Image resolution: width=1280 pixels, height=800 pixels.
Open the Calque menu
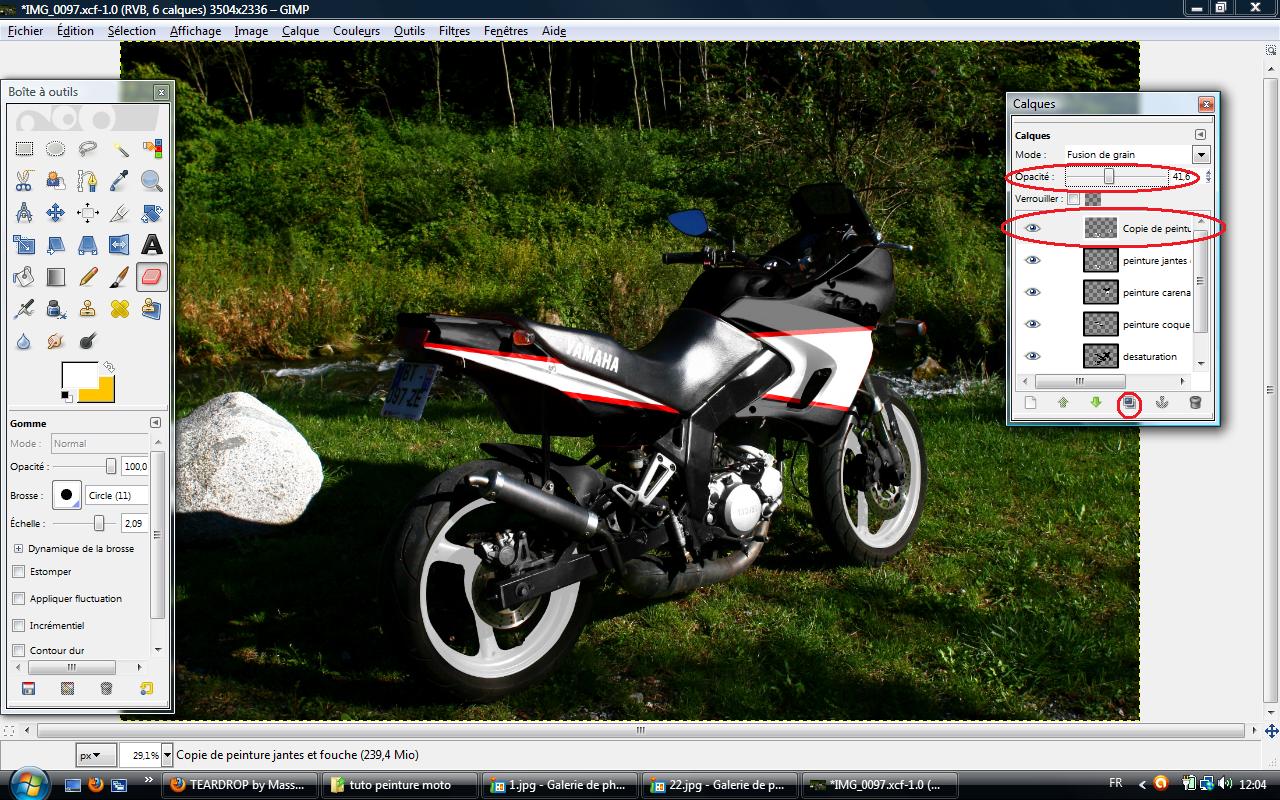point(300,31)
